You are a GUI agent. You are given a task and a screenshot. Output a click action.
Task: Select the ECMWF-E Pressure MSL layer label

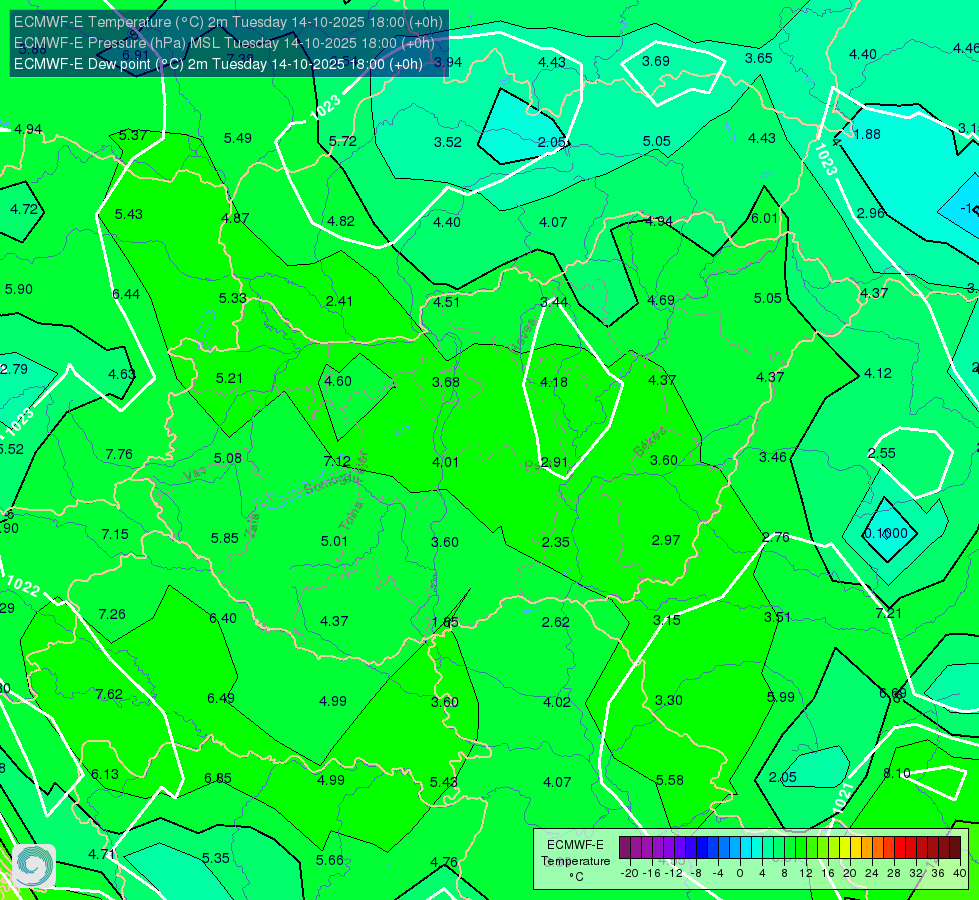[224, 43]
